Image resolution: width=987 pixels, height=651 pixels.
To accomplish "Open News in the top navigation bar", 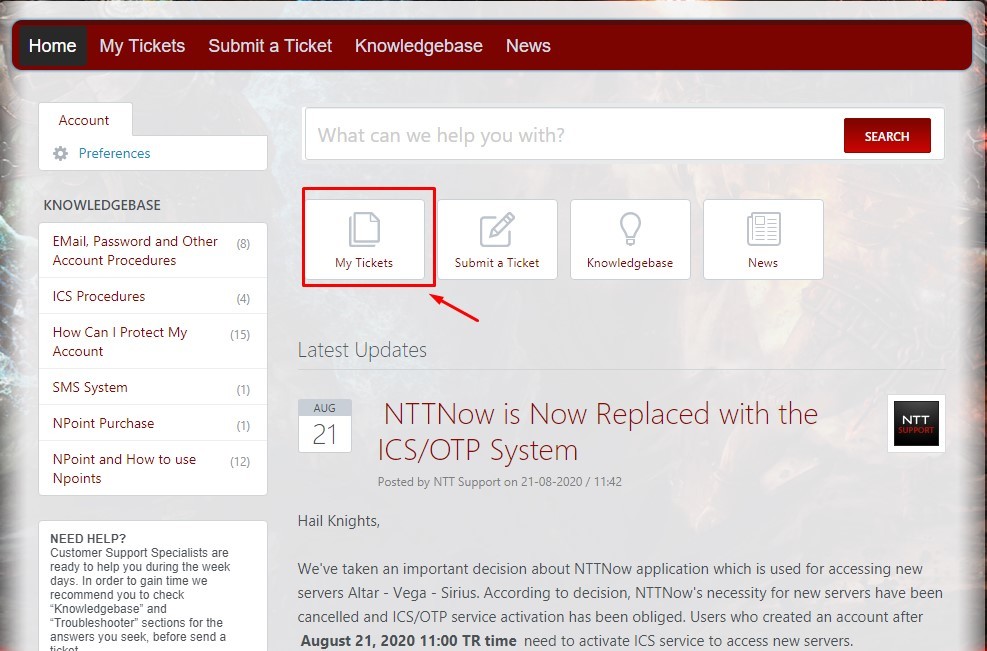I will pos(528,46).
